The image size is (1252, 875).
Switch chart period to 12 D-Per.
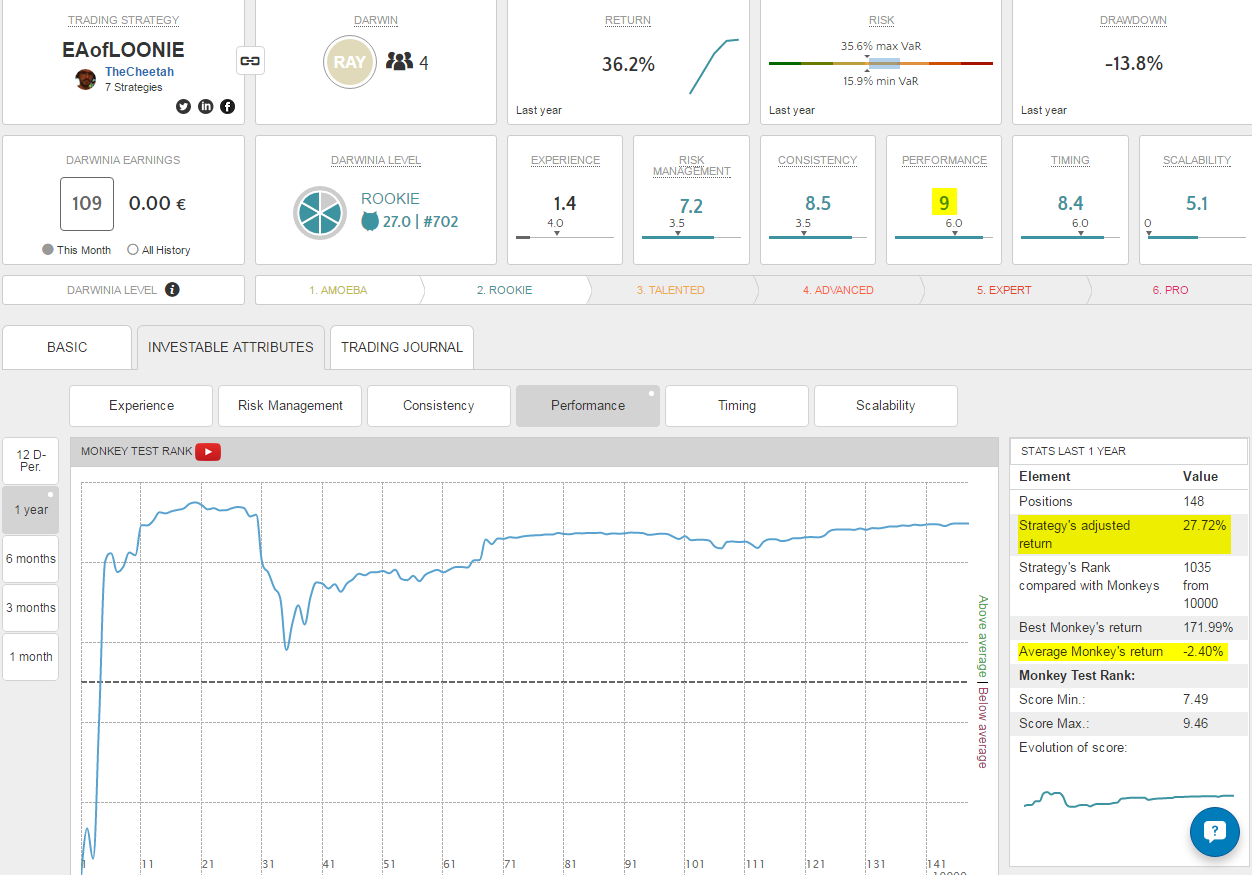tap(30, 461)
